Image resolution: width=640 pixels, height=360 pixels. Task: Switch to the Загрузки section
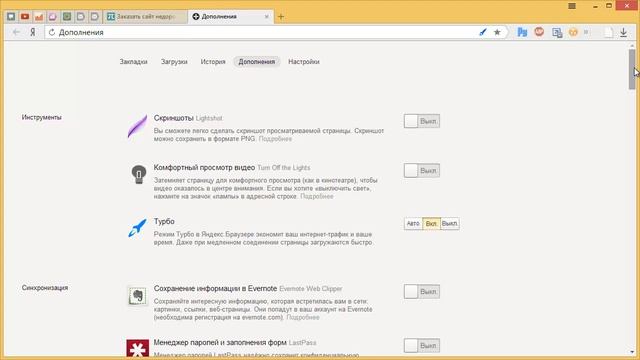coord(174,62)
